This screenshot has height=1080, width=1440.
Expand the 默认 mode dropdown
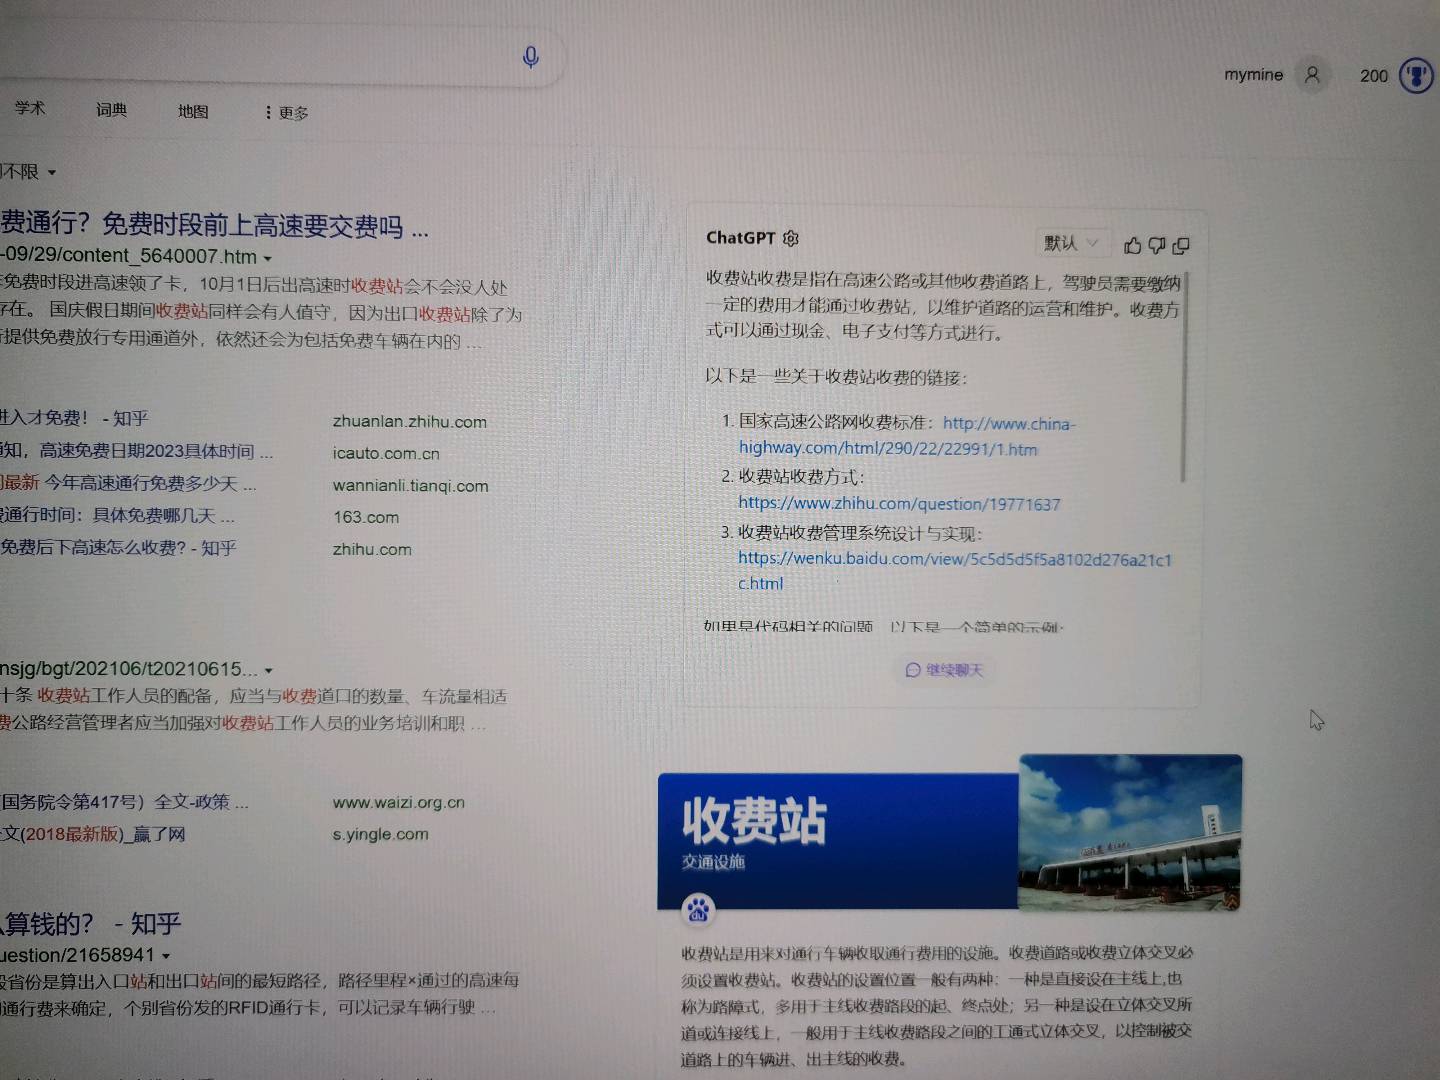pos(1071,243)
